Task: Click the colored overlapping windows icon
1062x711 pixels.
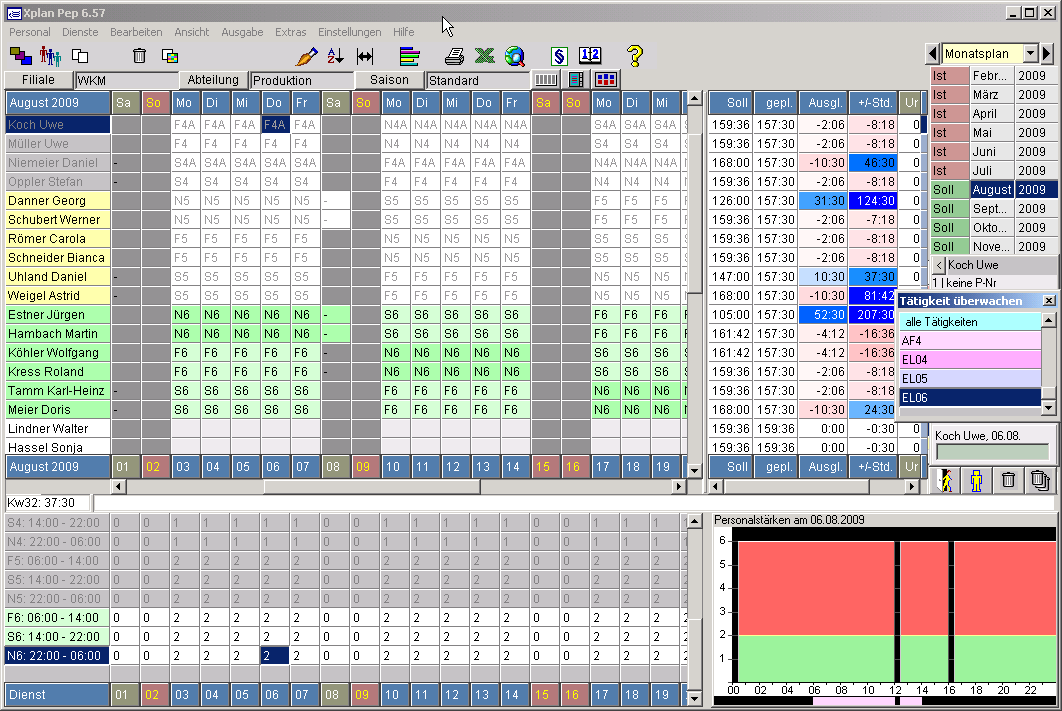Action: (169, 56)
